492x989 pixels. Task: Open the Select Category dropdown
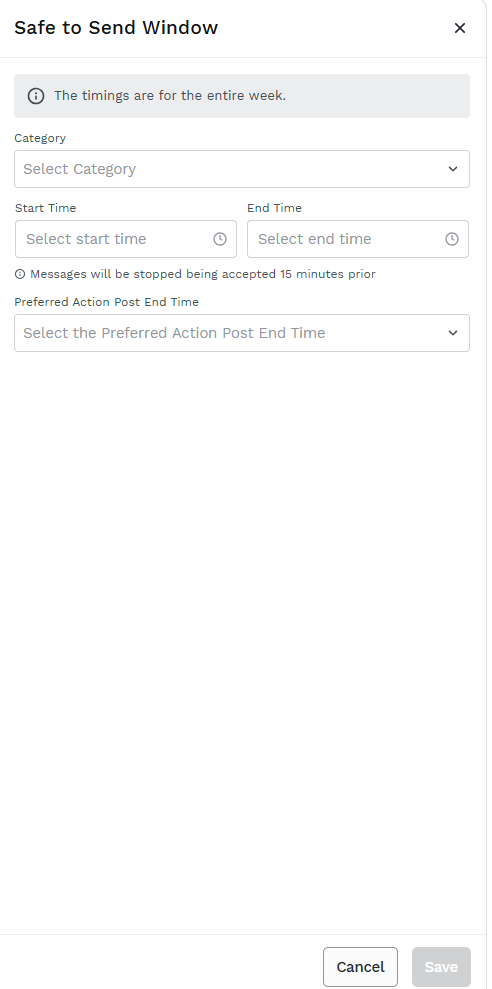[x=242, y=169]
